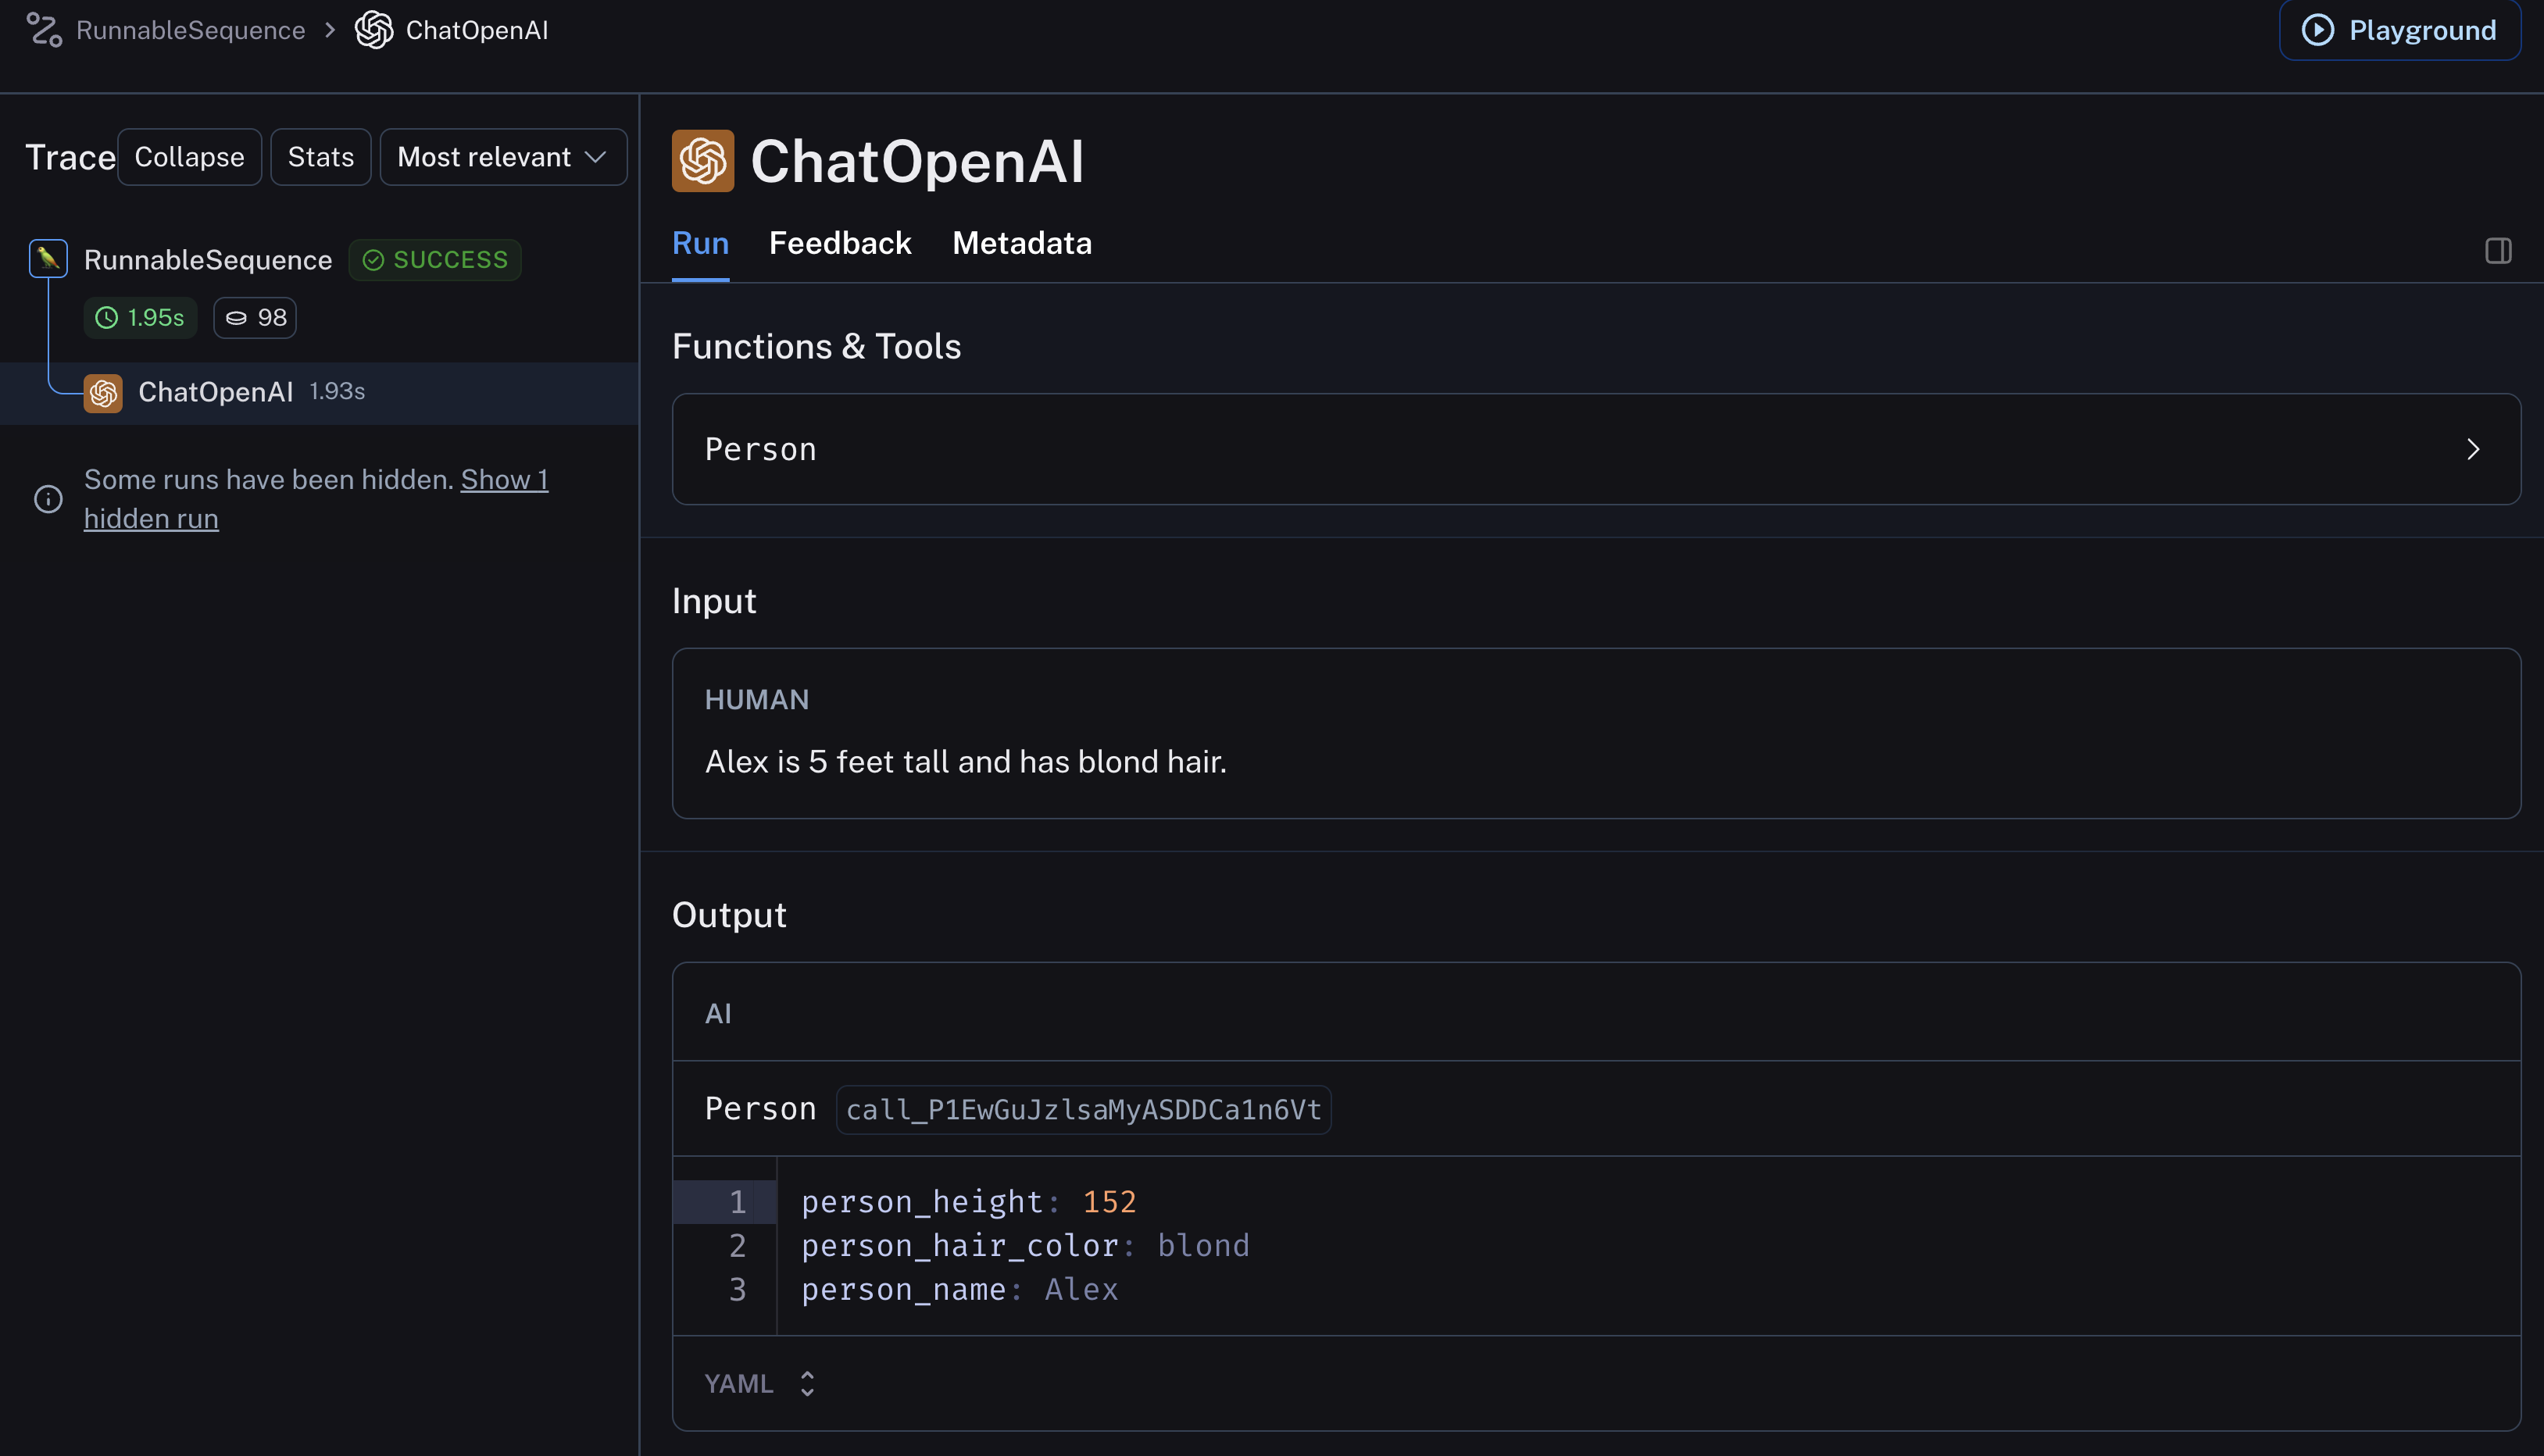Select the ChatOpenAI run in the trace tree
Viewport: 2544px width, 1456px height.
pyautogui.click(x=216, y=392)
